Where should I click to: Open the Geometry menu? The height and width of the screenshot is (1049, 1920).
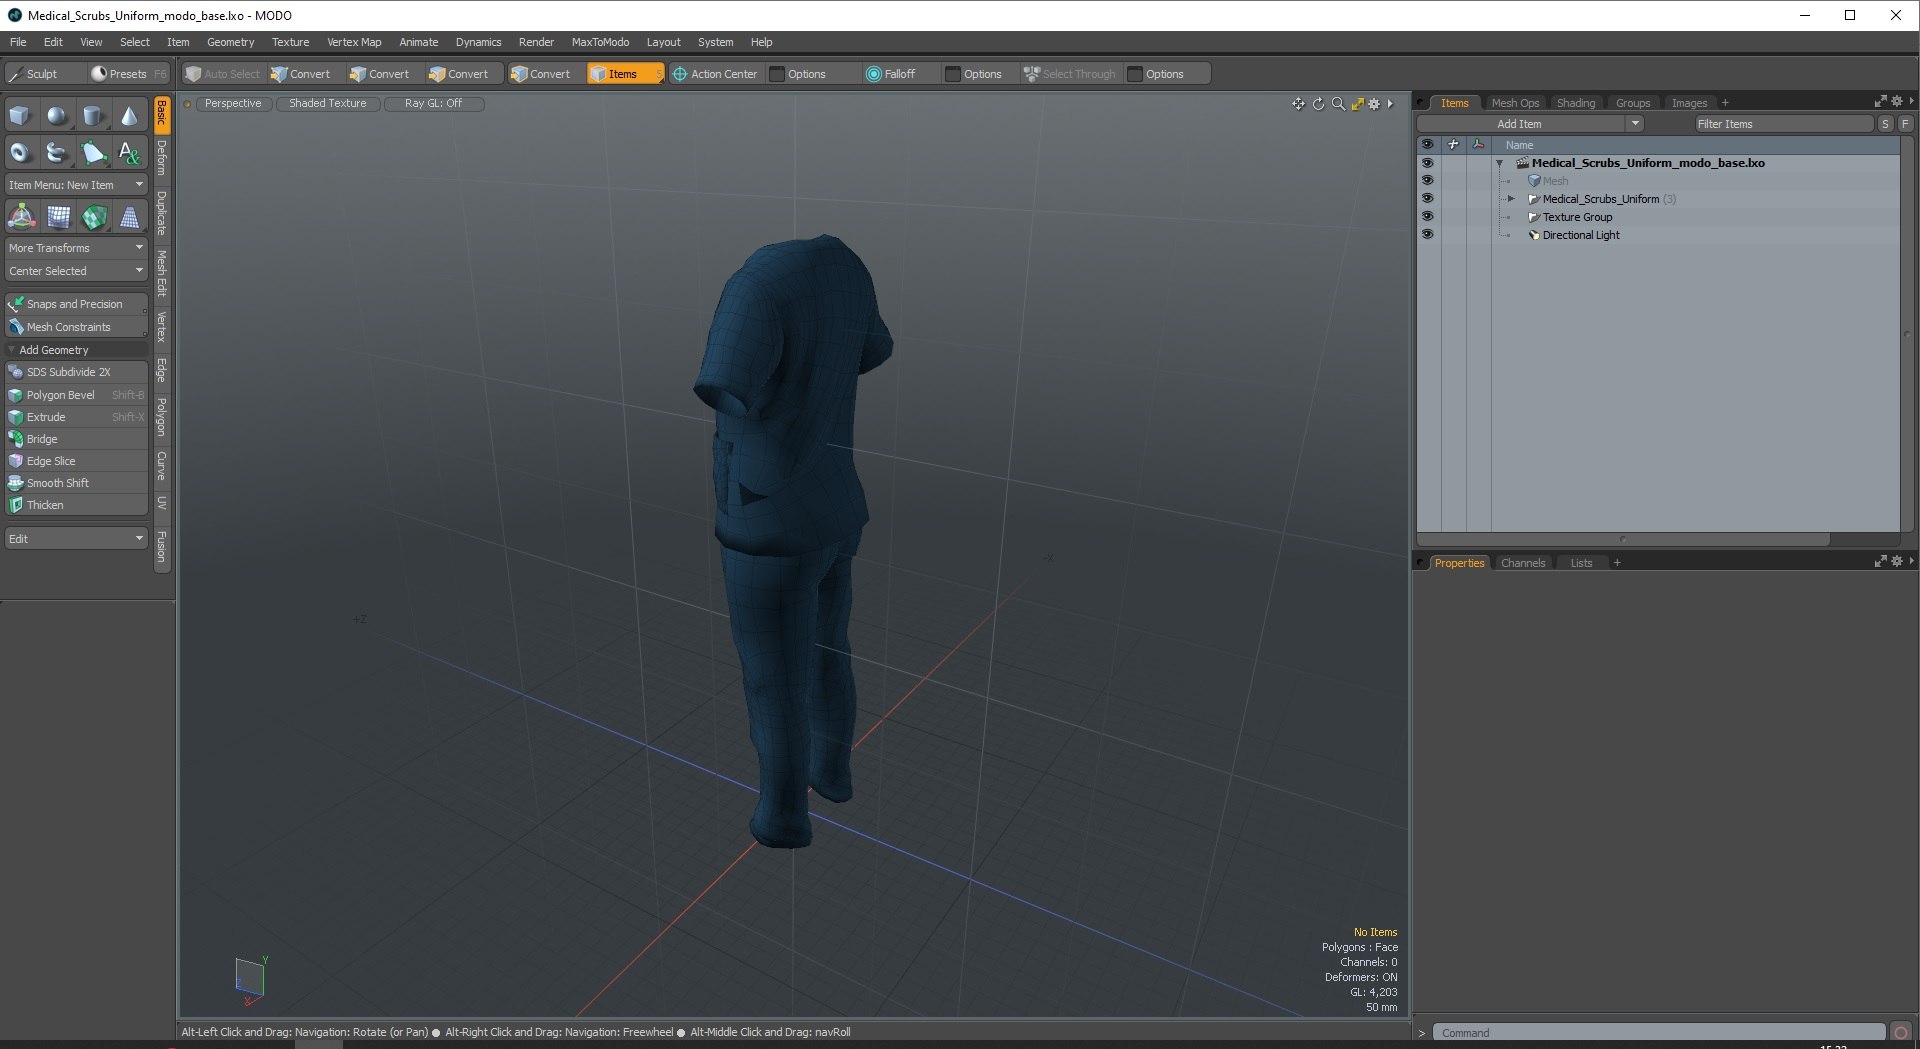tap(230, 42)
